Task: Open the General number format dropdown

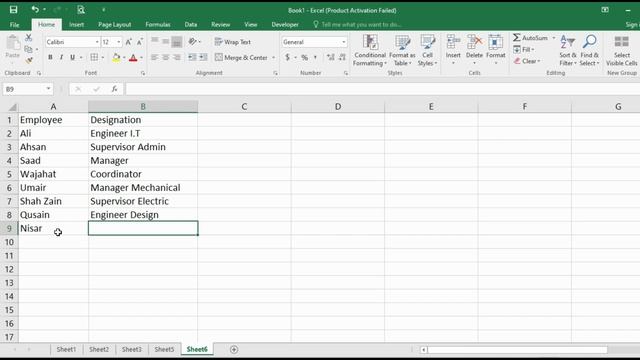Action: [344, 42]
